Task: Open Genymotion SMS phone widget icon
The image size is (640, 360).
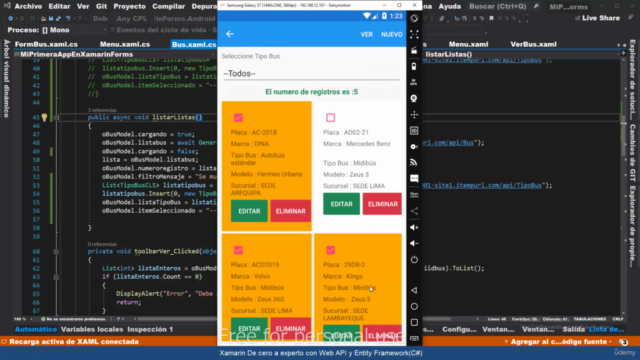Action: click(x=414, y=178)
